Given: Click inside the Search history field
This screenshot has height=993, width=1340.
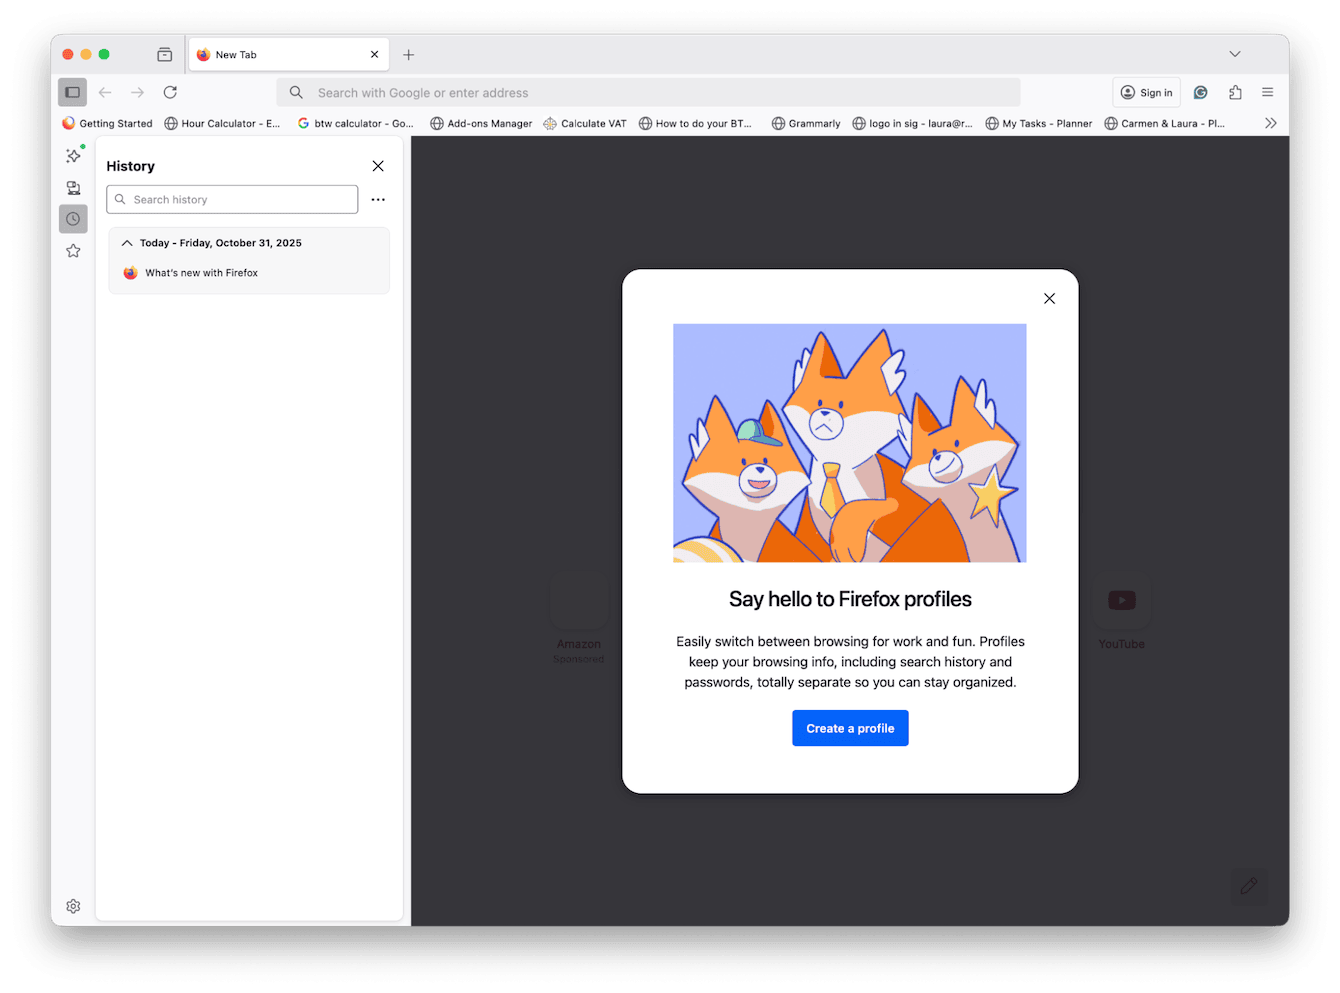Looking at the screenshot, I should click(232, 199).
